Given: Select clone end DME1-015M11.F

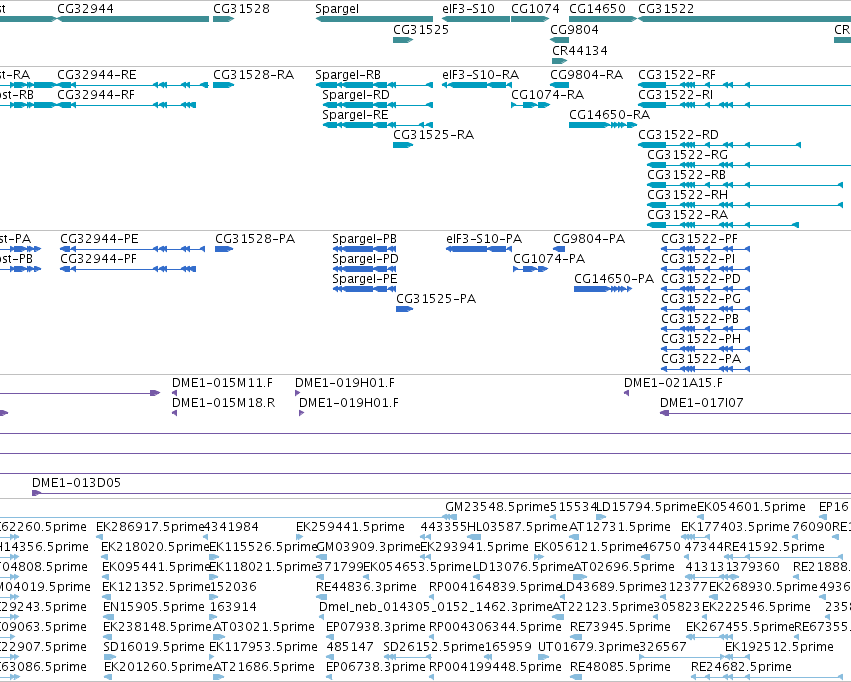Looking at the screenshot, I should click(223, 383).
